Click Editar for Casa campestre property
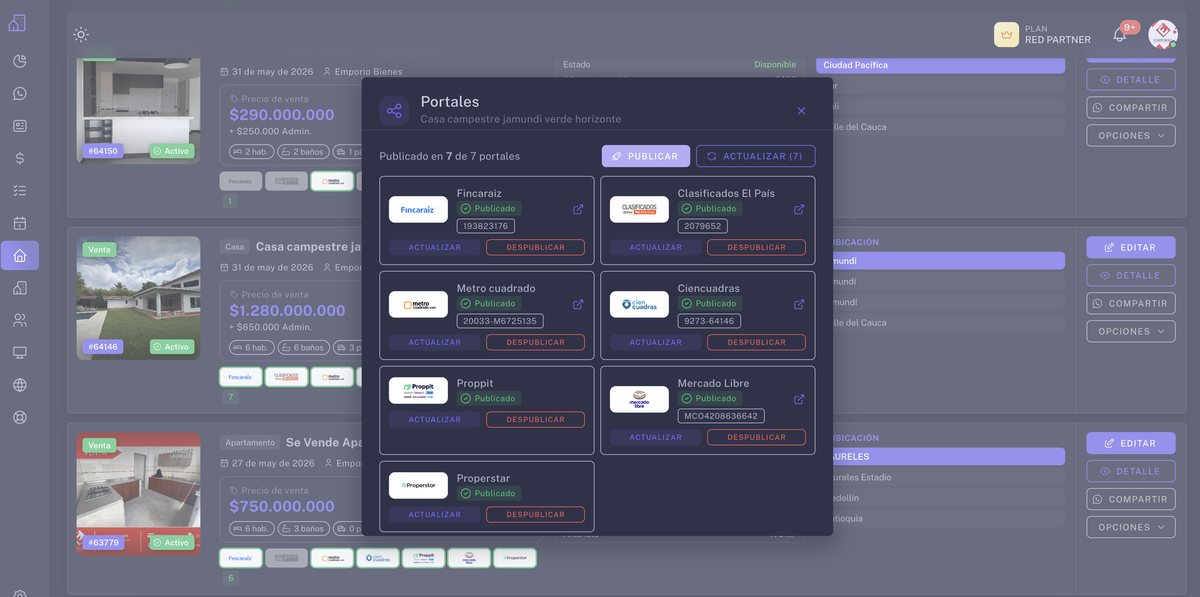The height and width of the screenshot is (597, 1200). [1131, 247]
